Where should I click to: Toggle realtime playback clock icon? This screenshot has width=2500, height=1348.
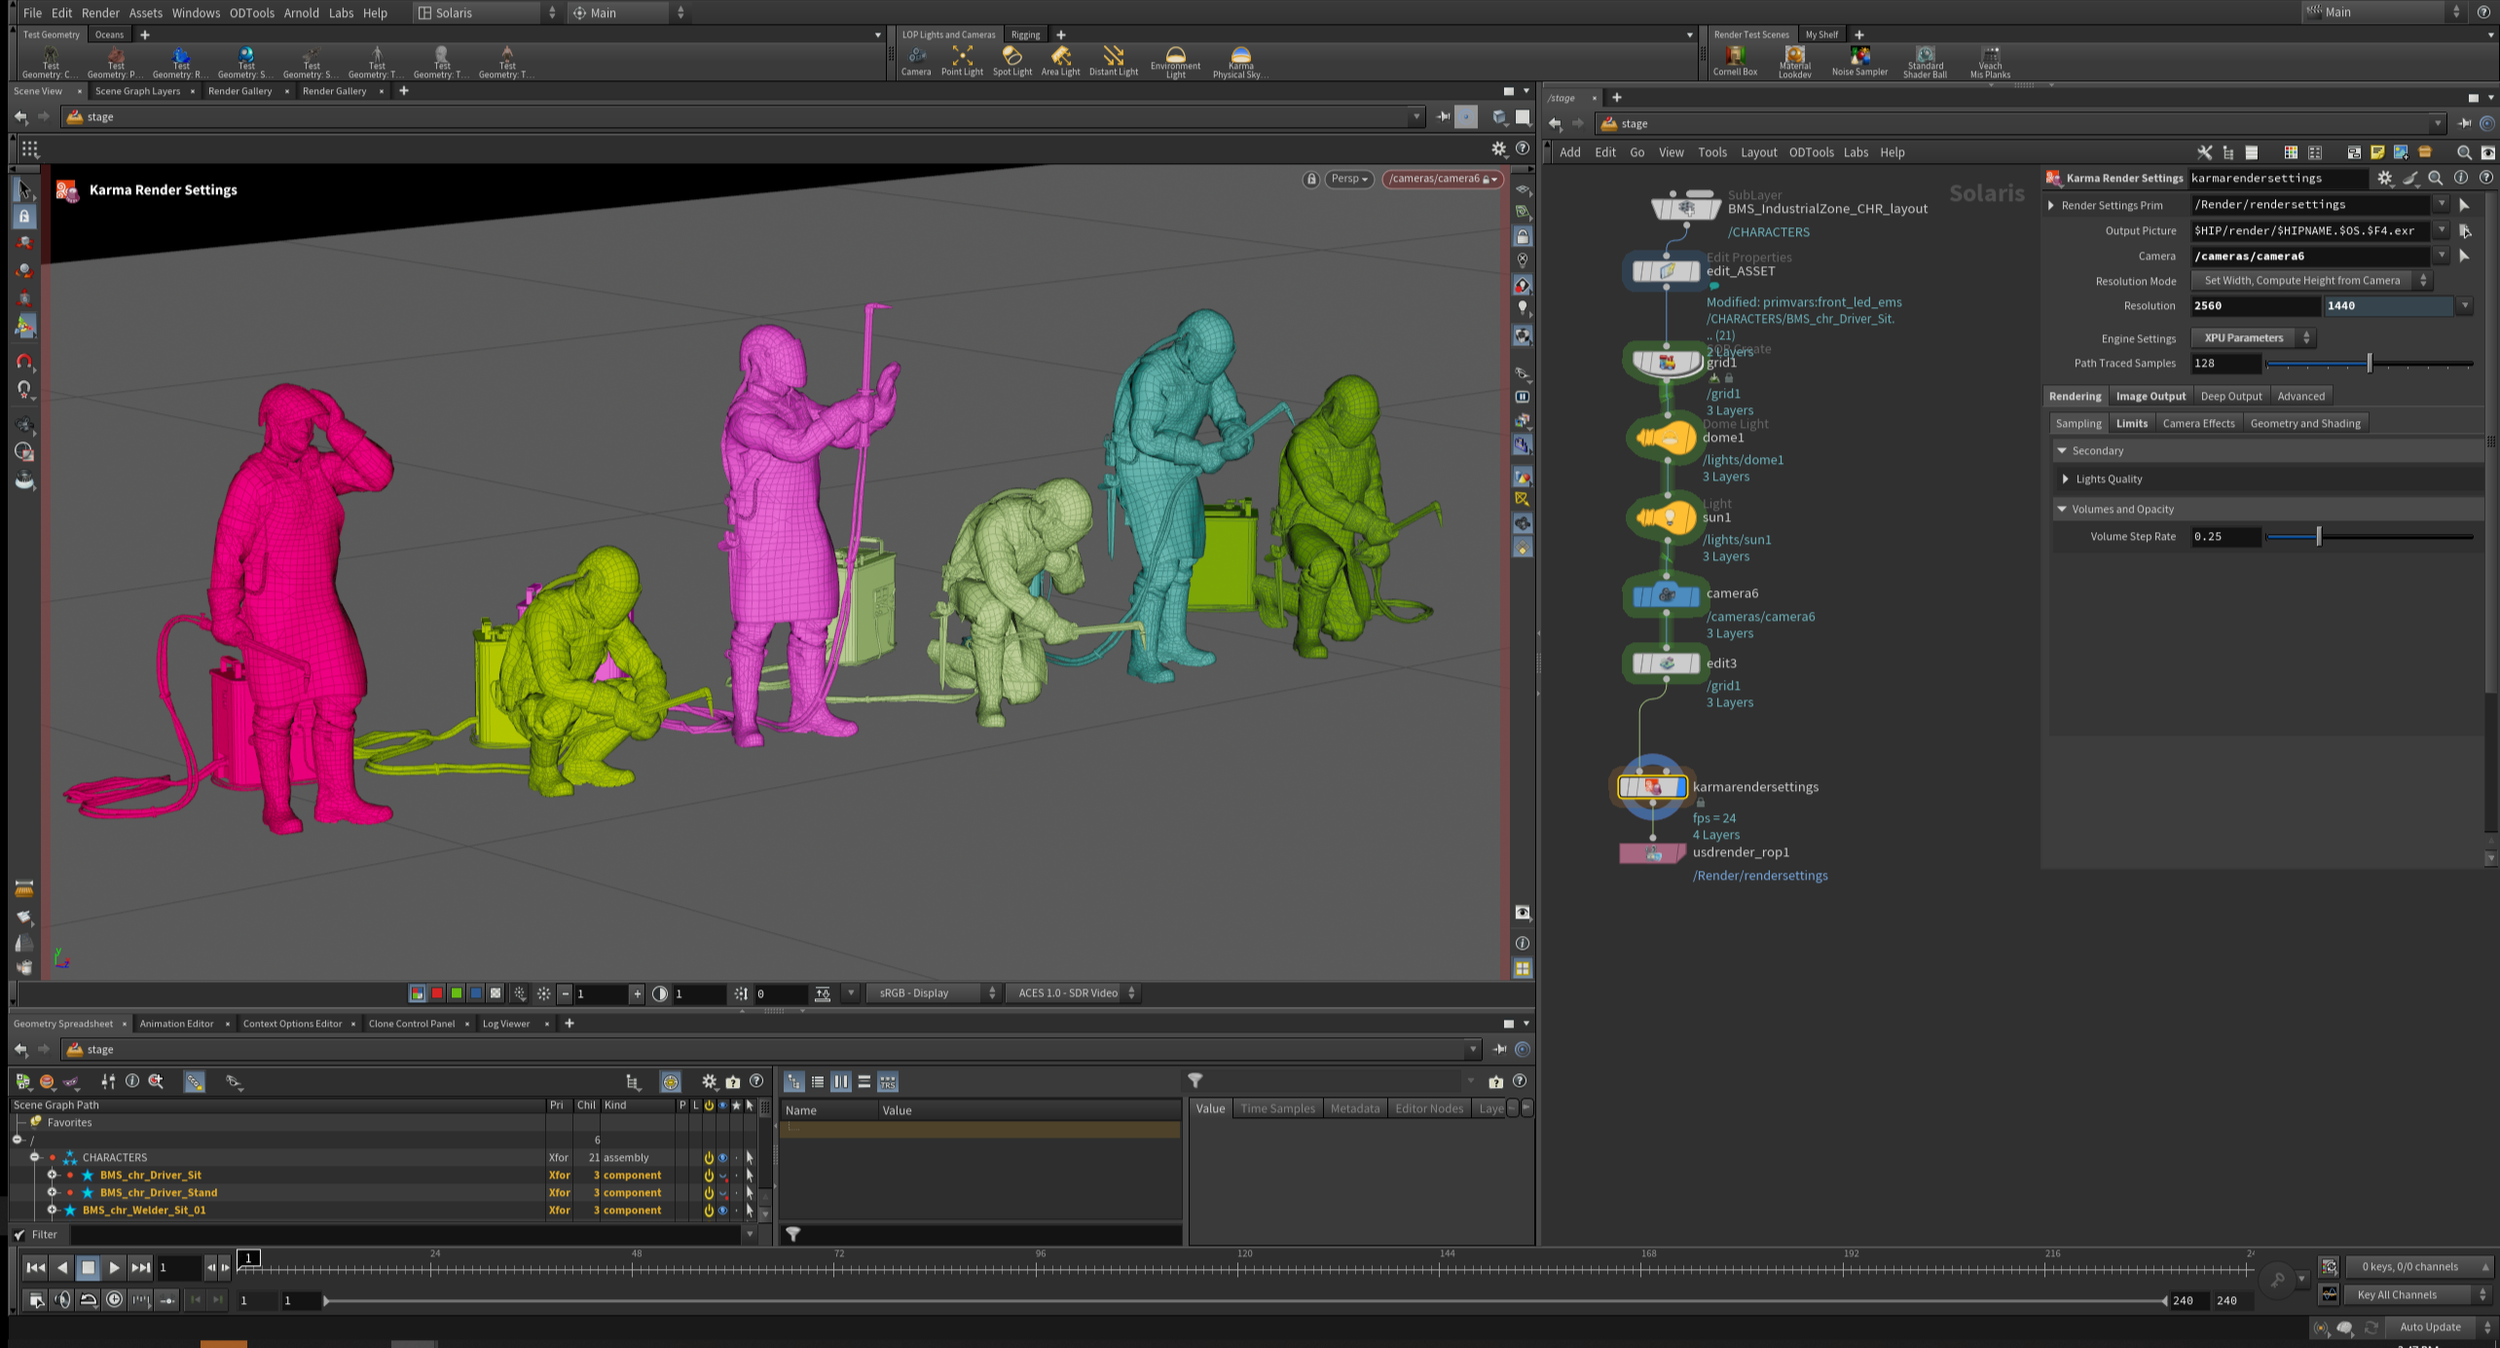point(114,1300)
